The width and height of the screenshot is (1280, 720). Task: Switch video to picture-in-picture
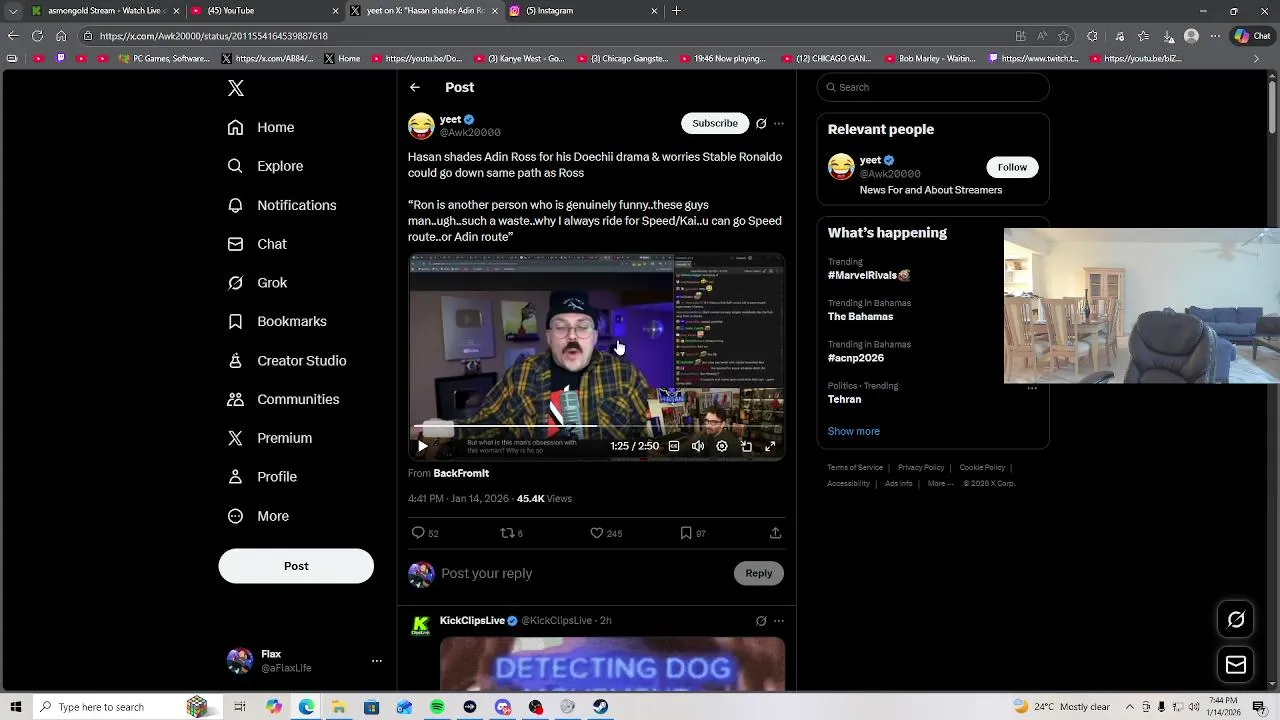tap(746, 446)
